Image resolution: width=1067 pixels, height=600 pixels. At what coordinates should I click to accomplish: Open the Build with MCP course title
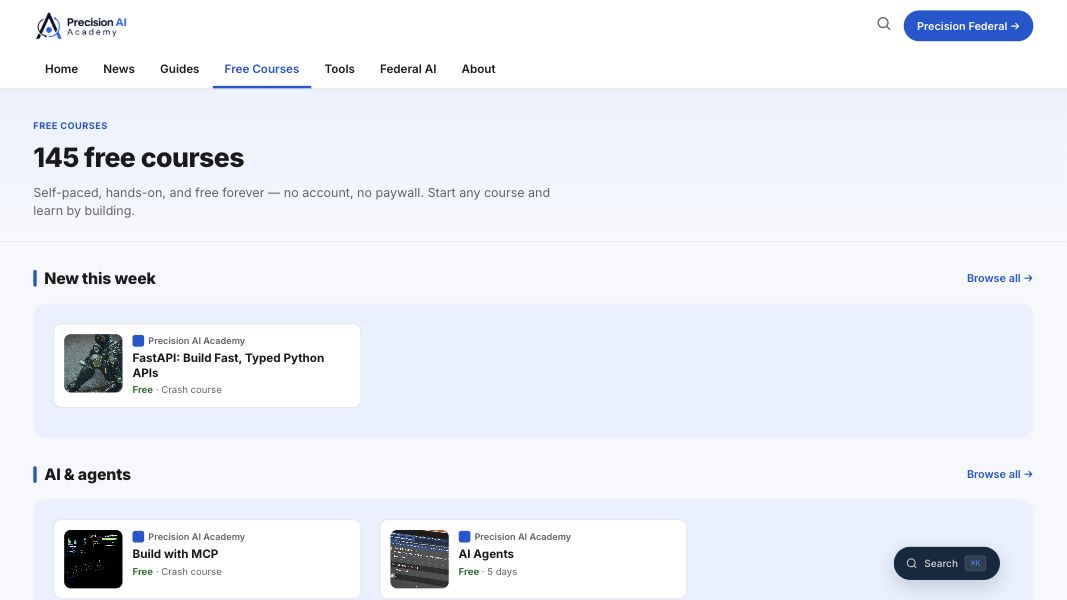tap(175, 554)
